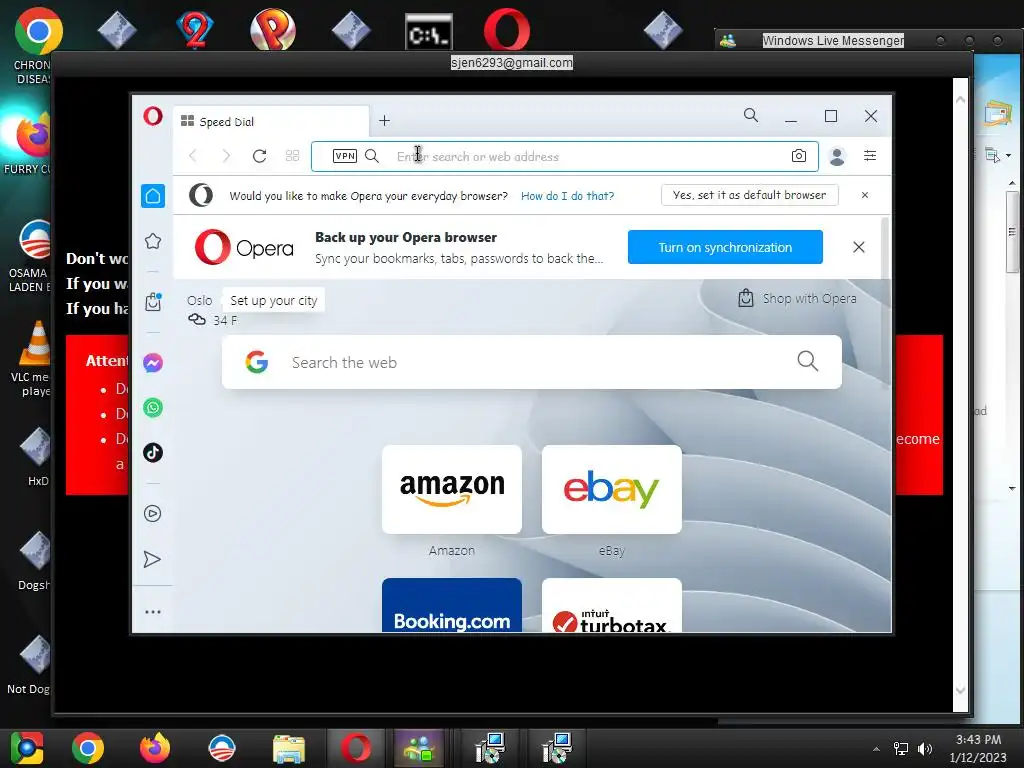Click the Google 'Search the web' box

tap(532, 362)
